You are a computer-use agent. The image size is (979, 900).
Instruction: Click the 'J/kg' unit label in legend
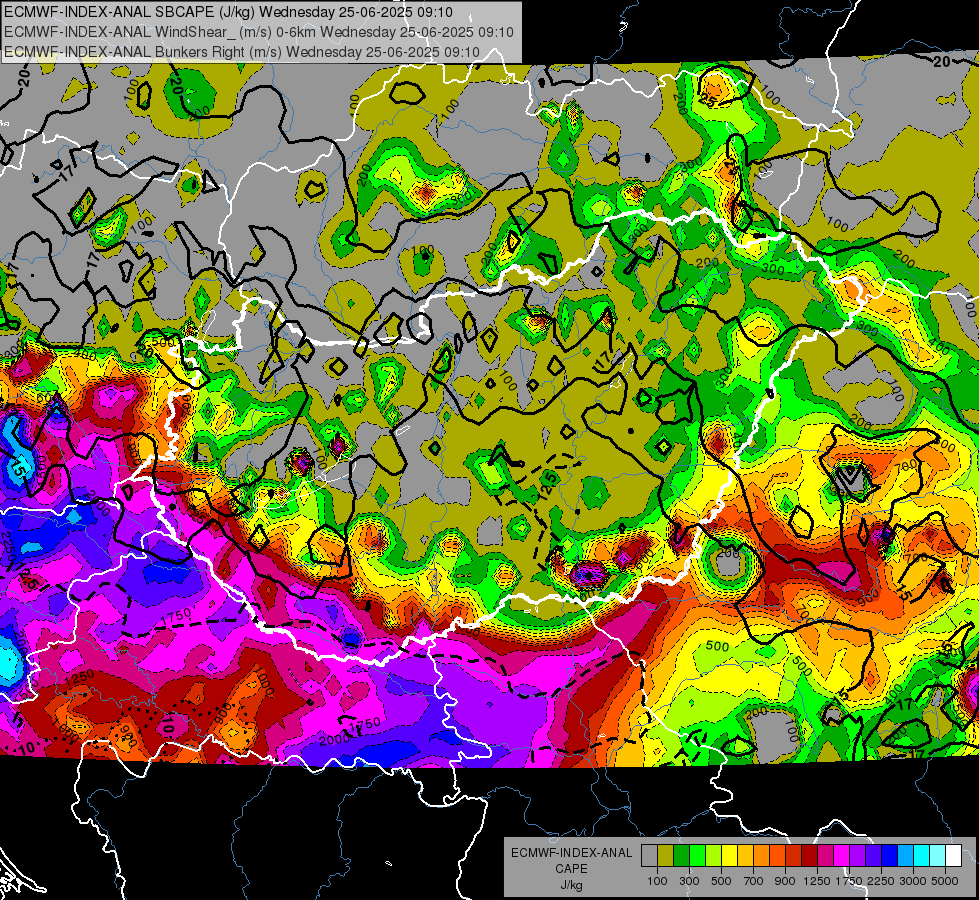(x=572, y=885)
